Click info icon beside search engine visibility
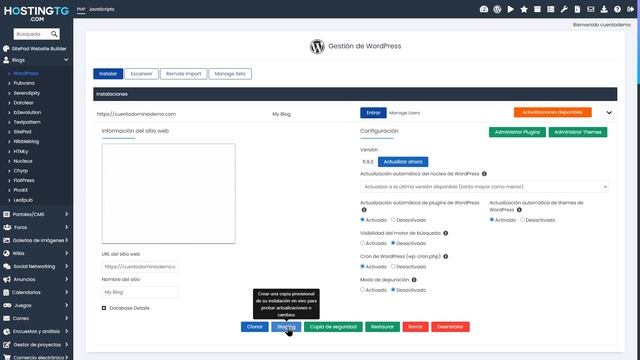 [446, 233]
